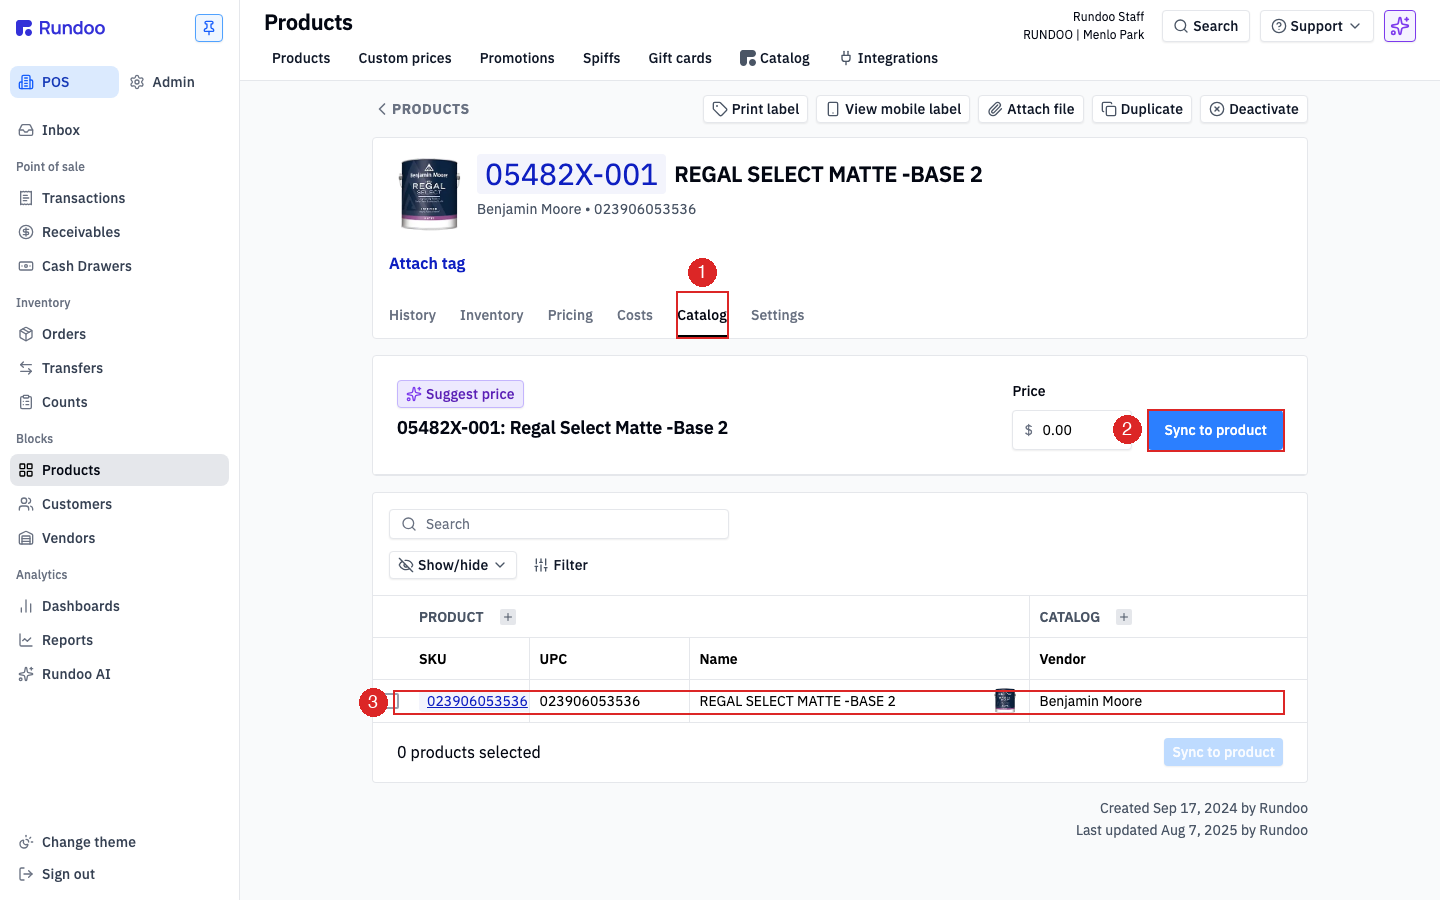
Task: Open Rundoo AI in sidebar
Action: 120,674
